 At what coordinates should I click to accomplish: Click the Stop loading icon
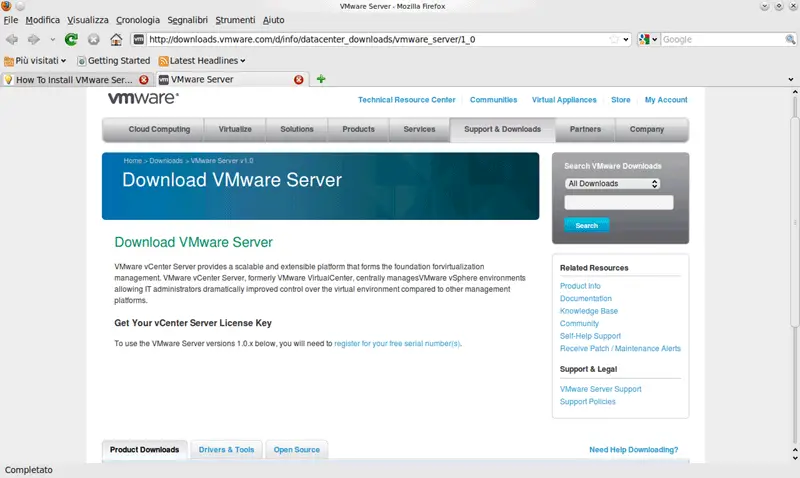tap(93, 39)
